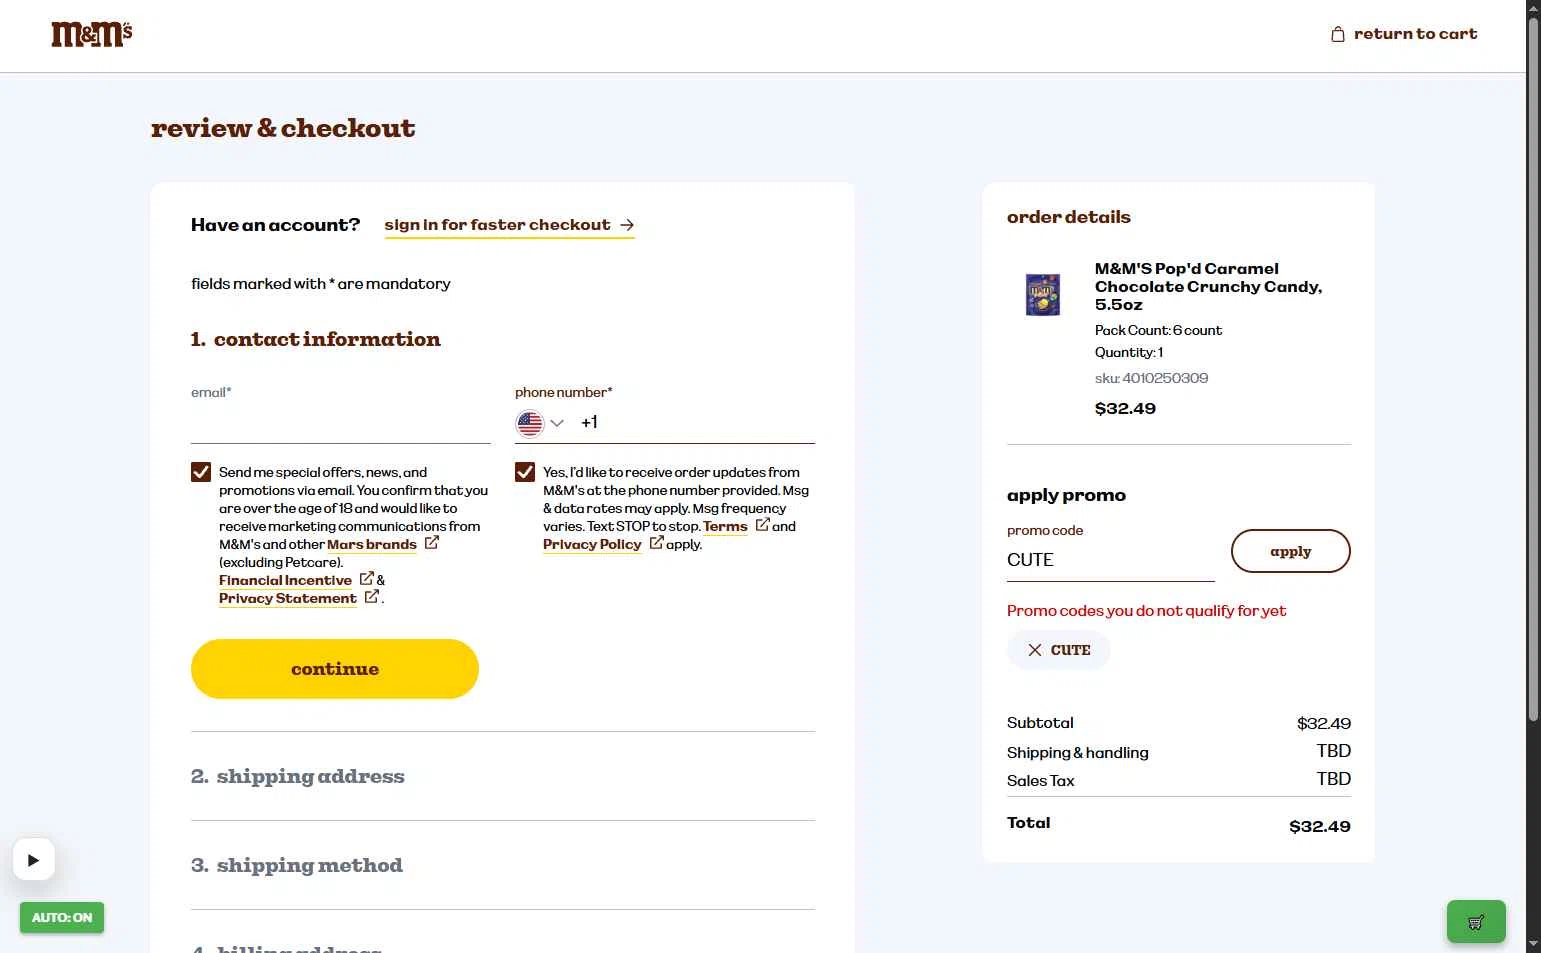Open the M&M's logo home link

(x=92, y=34)
